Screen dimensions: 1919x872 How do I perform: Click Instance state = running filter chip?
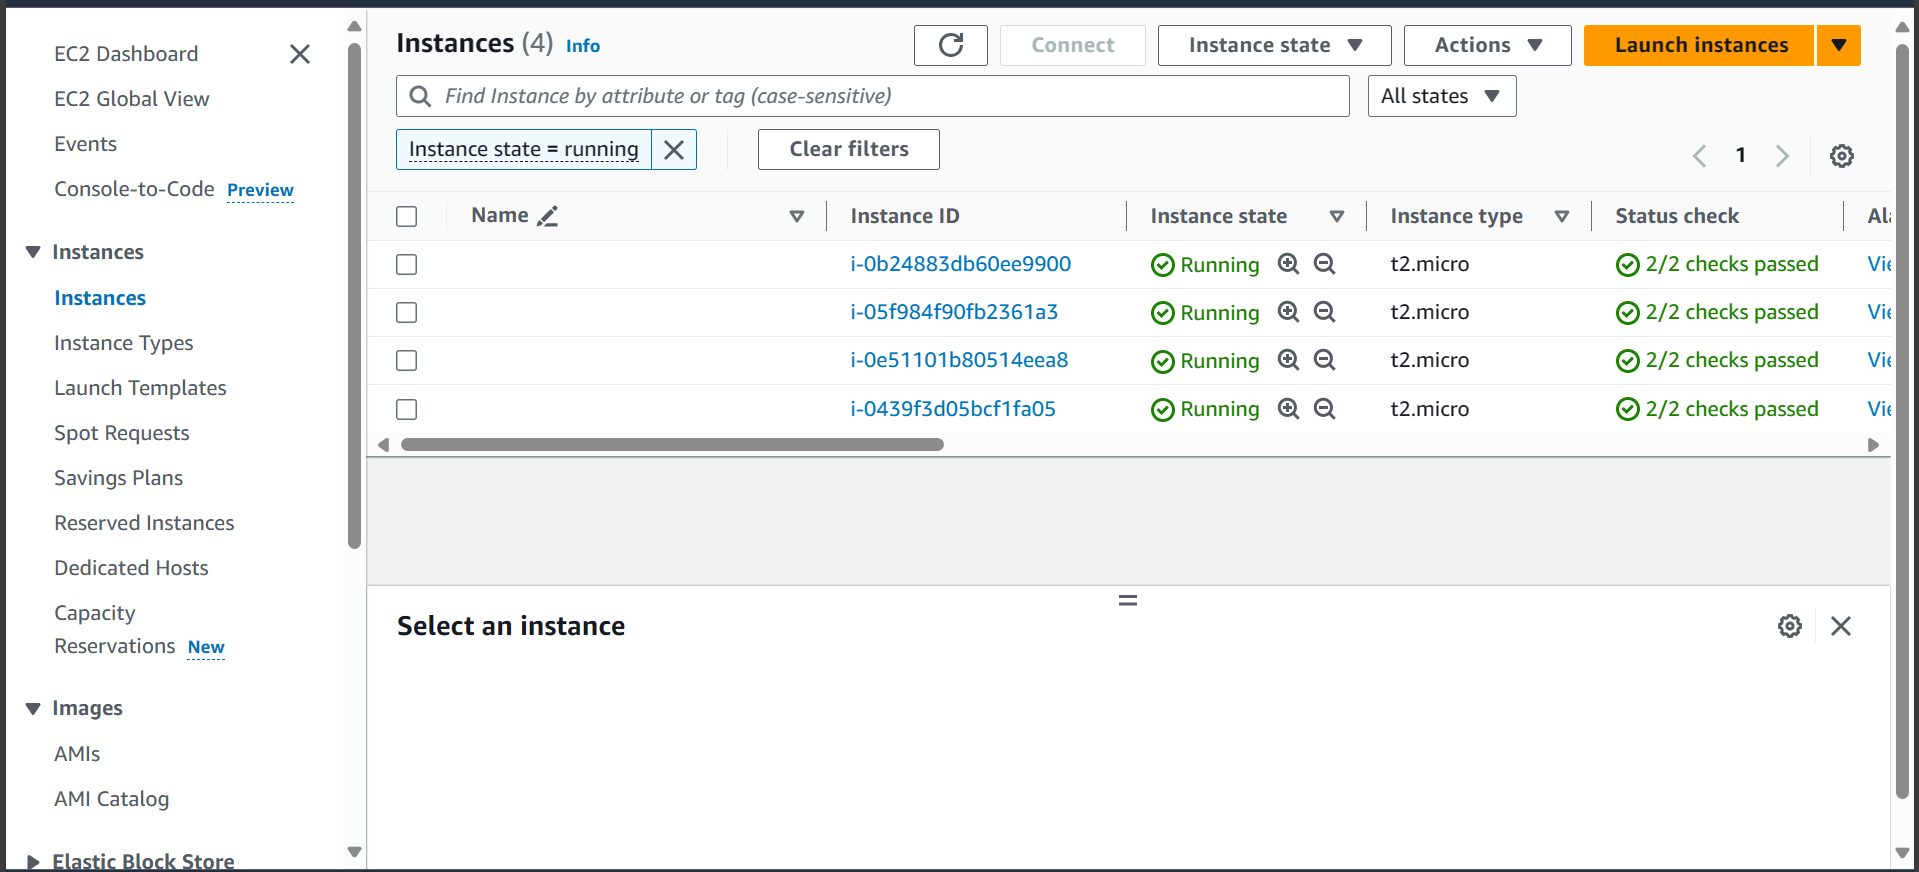coord(523,150)
